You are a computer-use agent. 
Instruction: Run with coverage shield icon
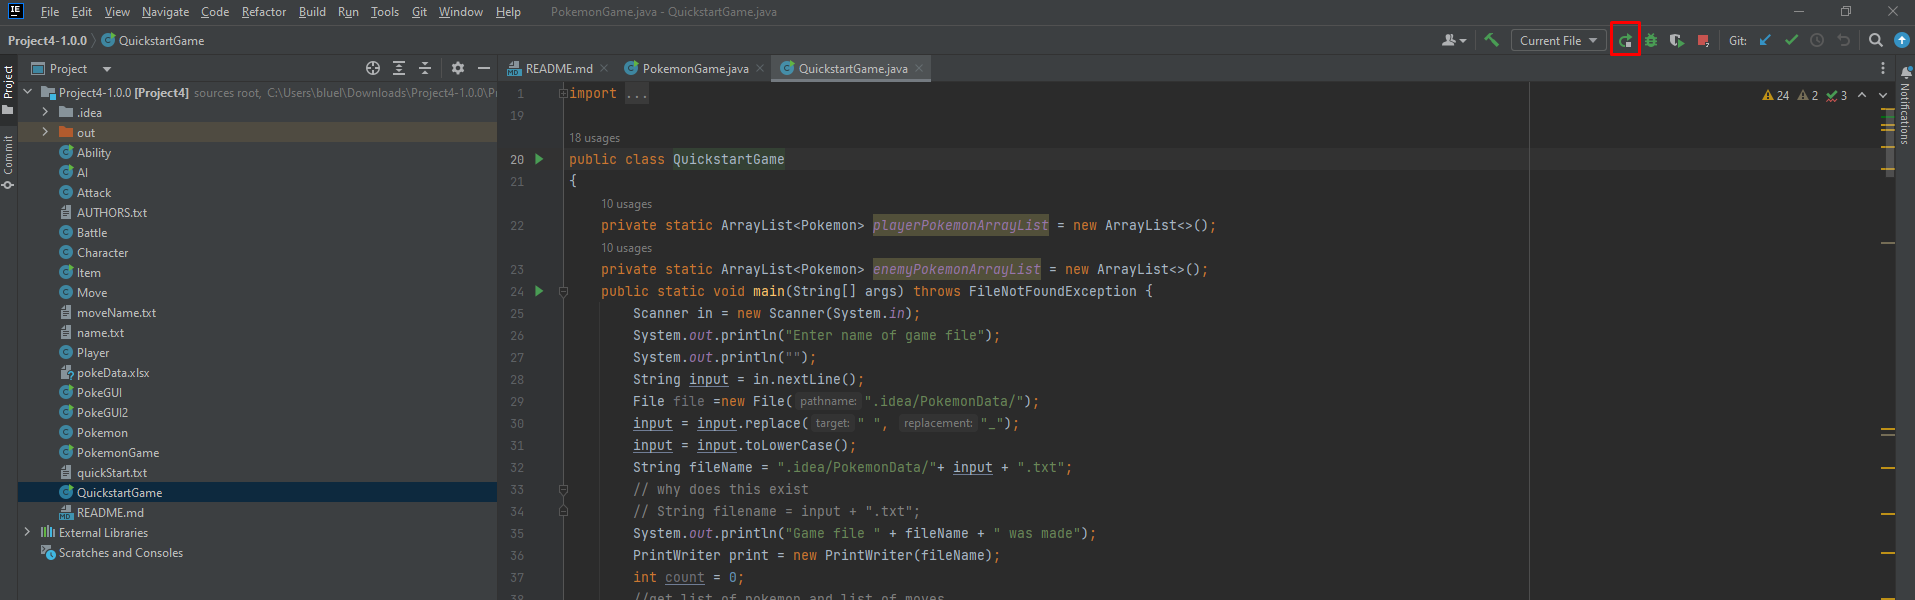pos(1677,41)
